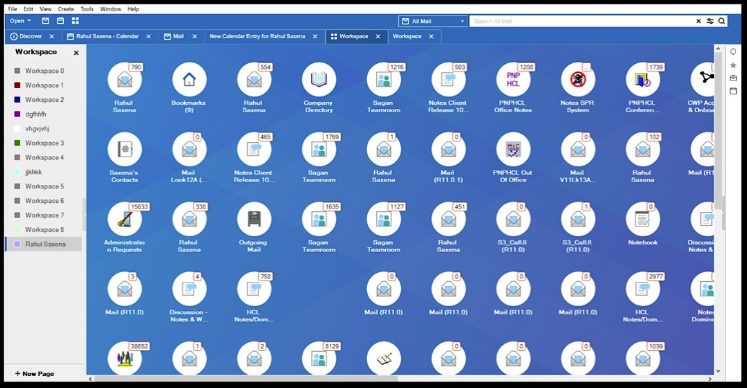
Task: Open the Notebook icon
Action: (643, 219)
